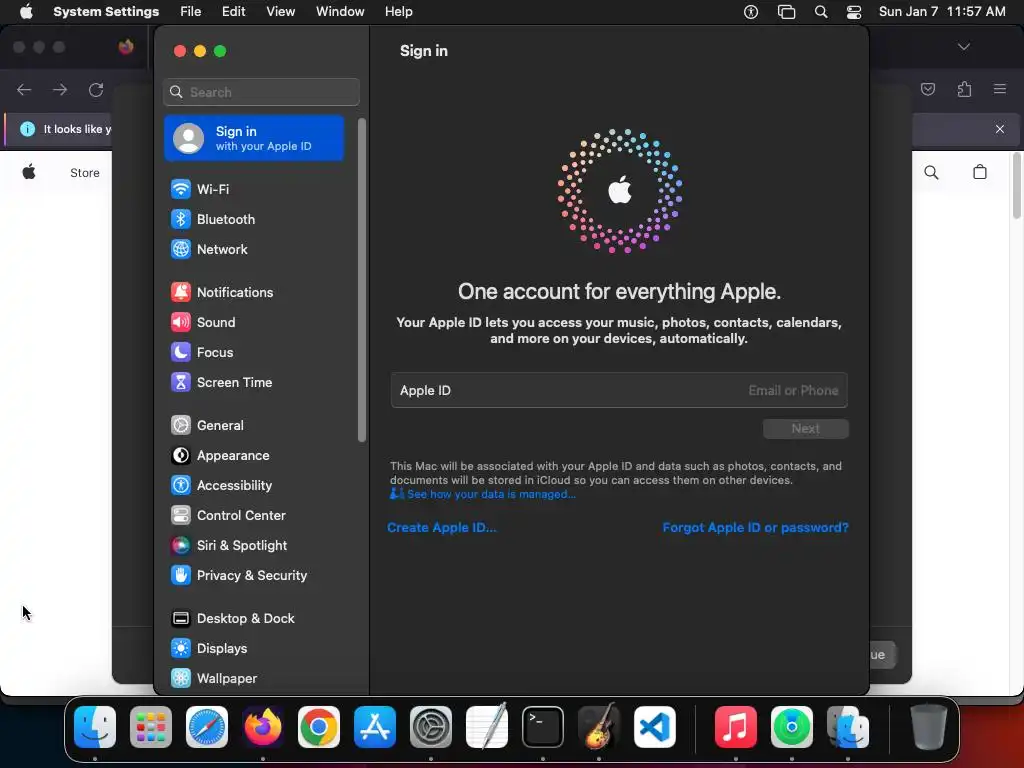Open the File menu

point(191,12)
